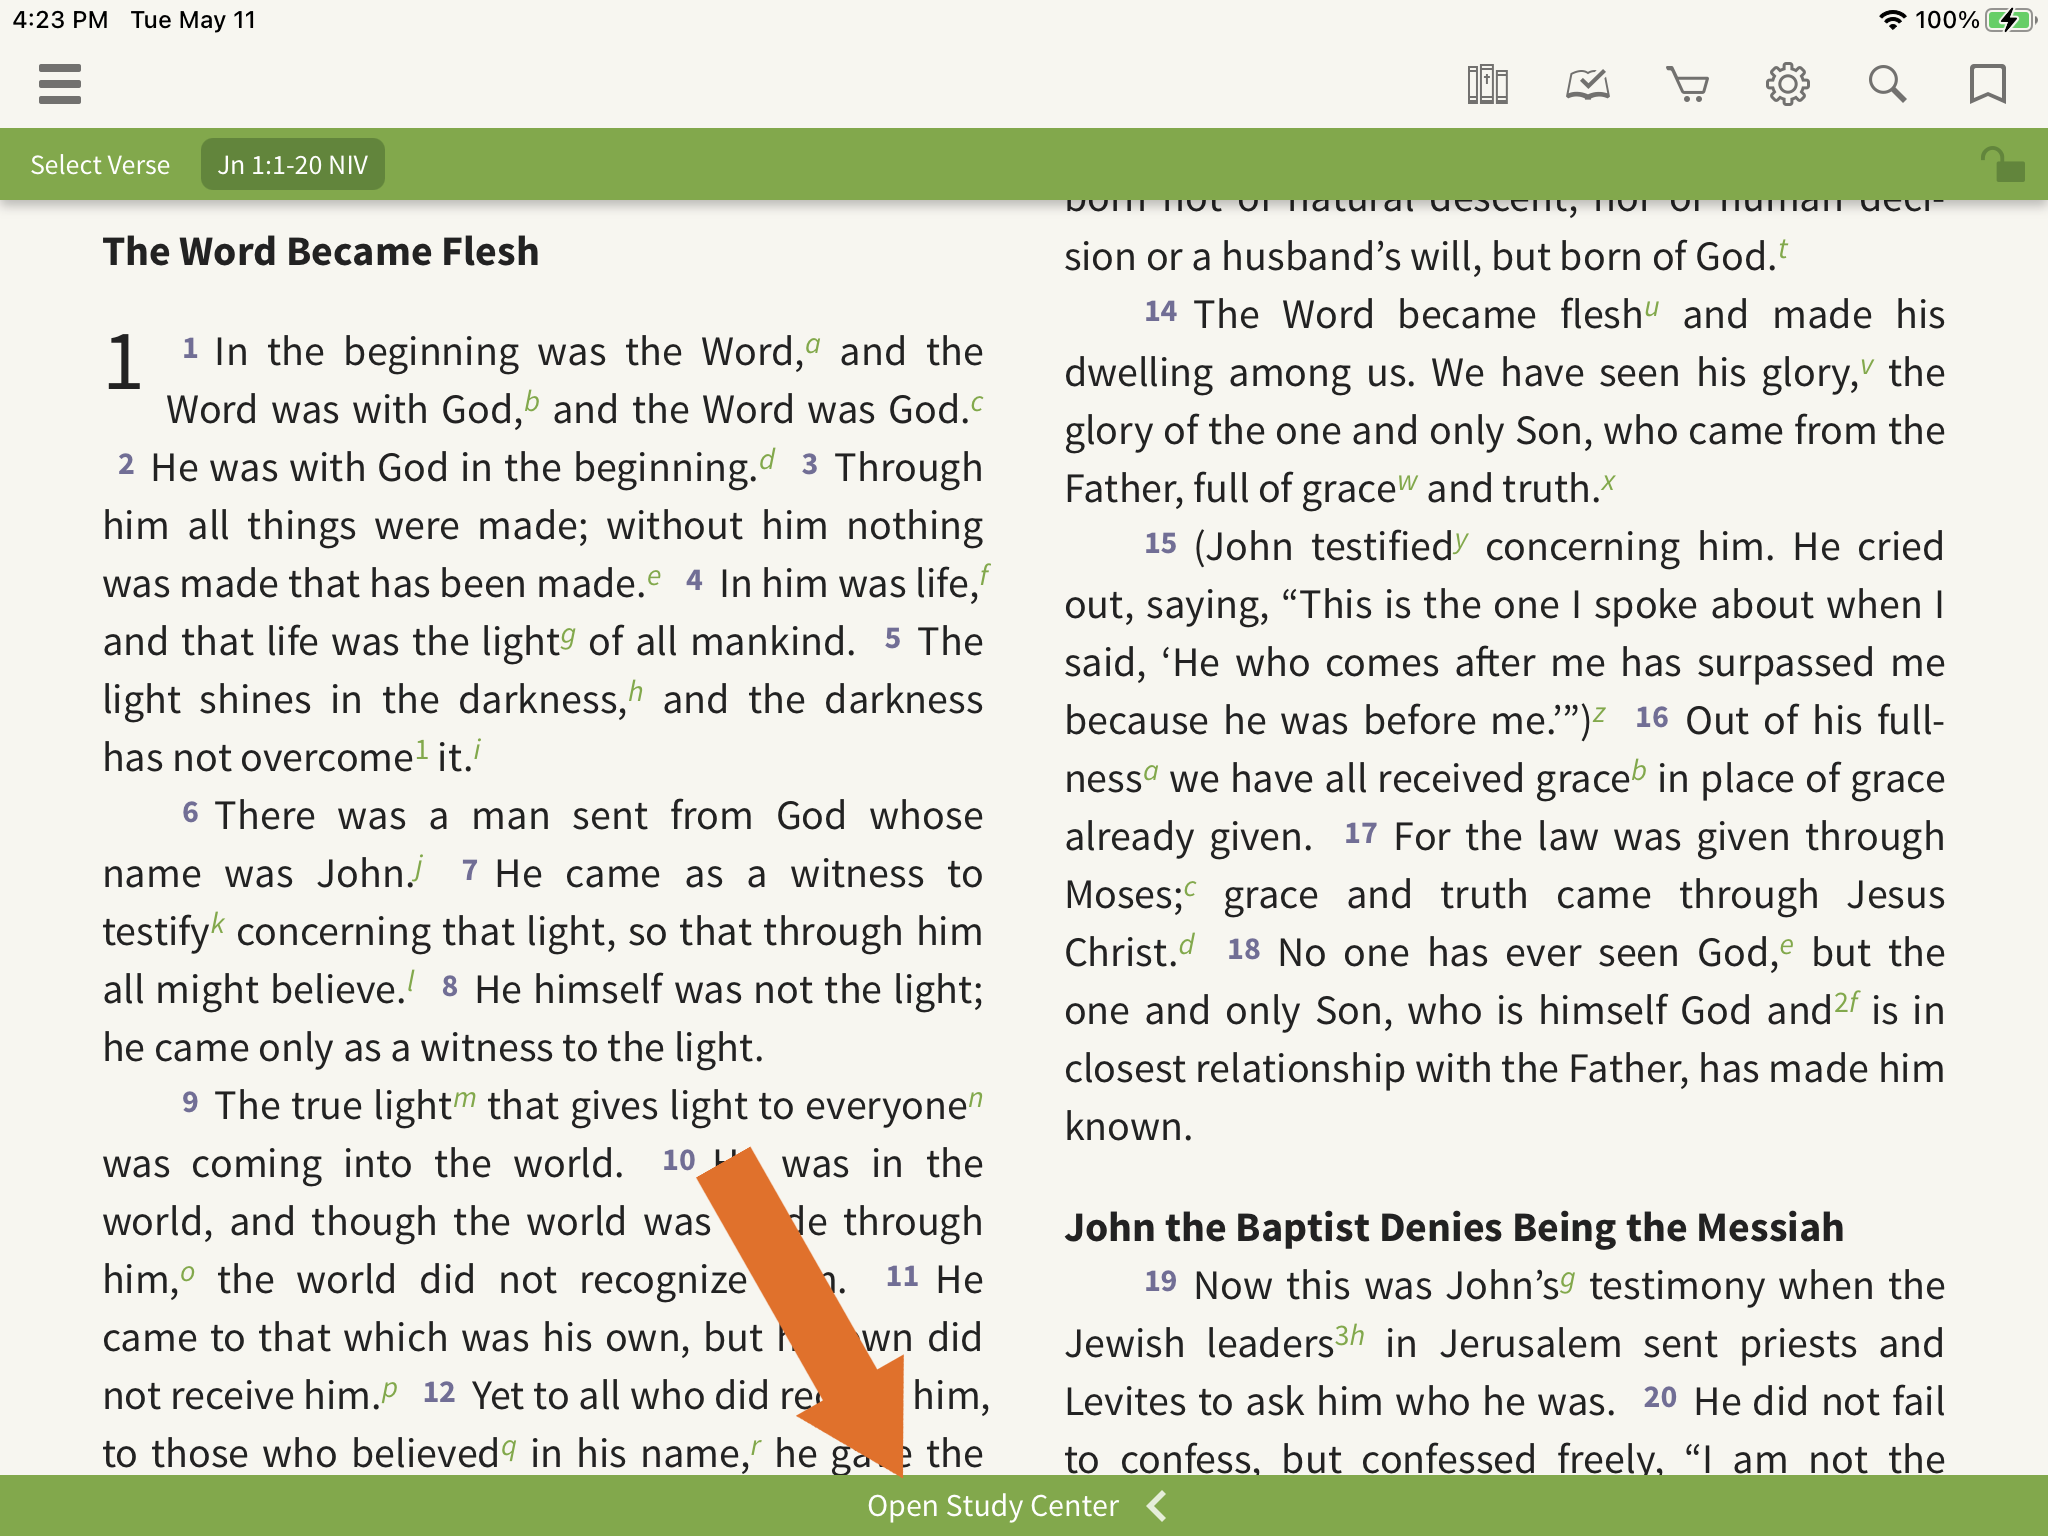
Task: Tap verse number 11
Action: tap(902, 1276)
